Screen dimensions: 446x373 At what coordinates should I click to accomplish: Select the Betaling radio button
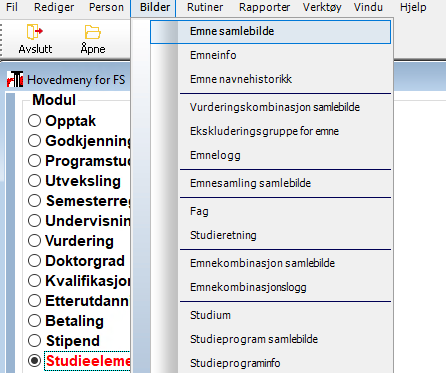click(34, 321)
